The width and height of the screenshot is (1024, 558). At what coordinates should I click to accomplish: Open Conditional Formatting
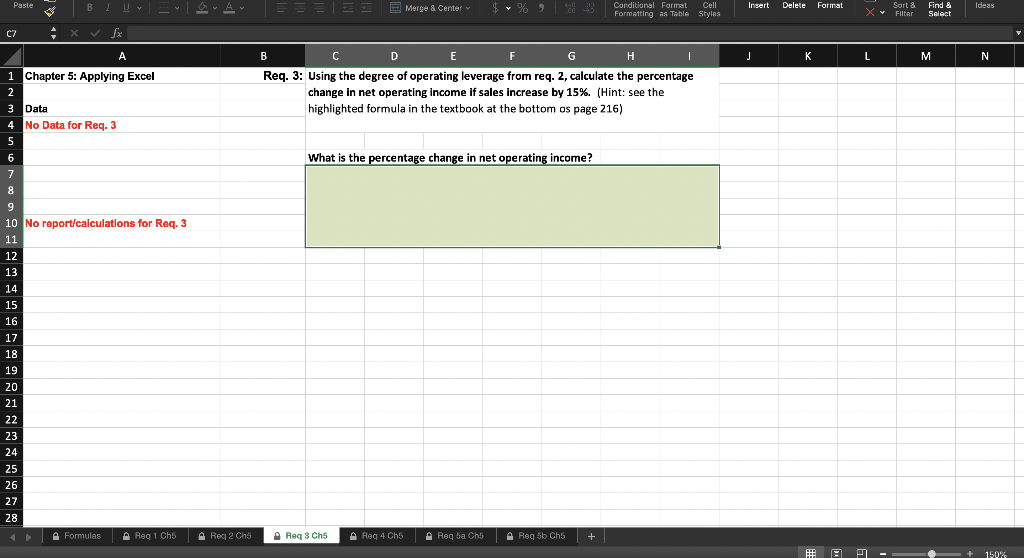(633, 9)
